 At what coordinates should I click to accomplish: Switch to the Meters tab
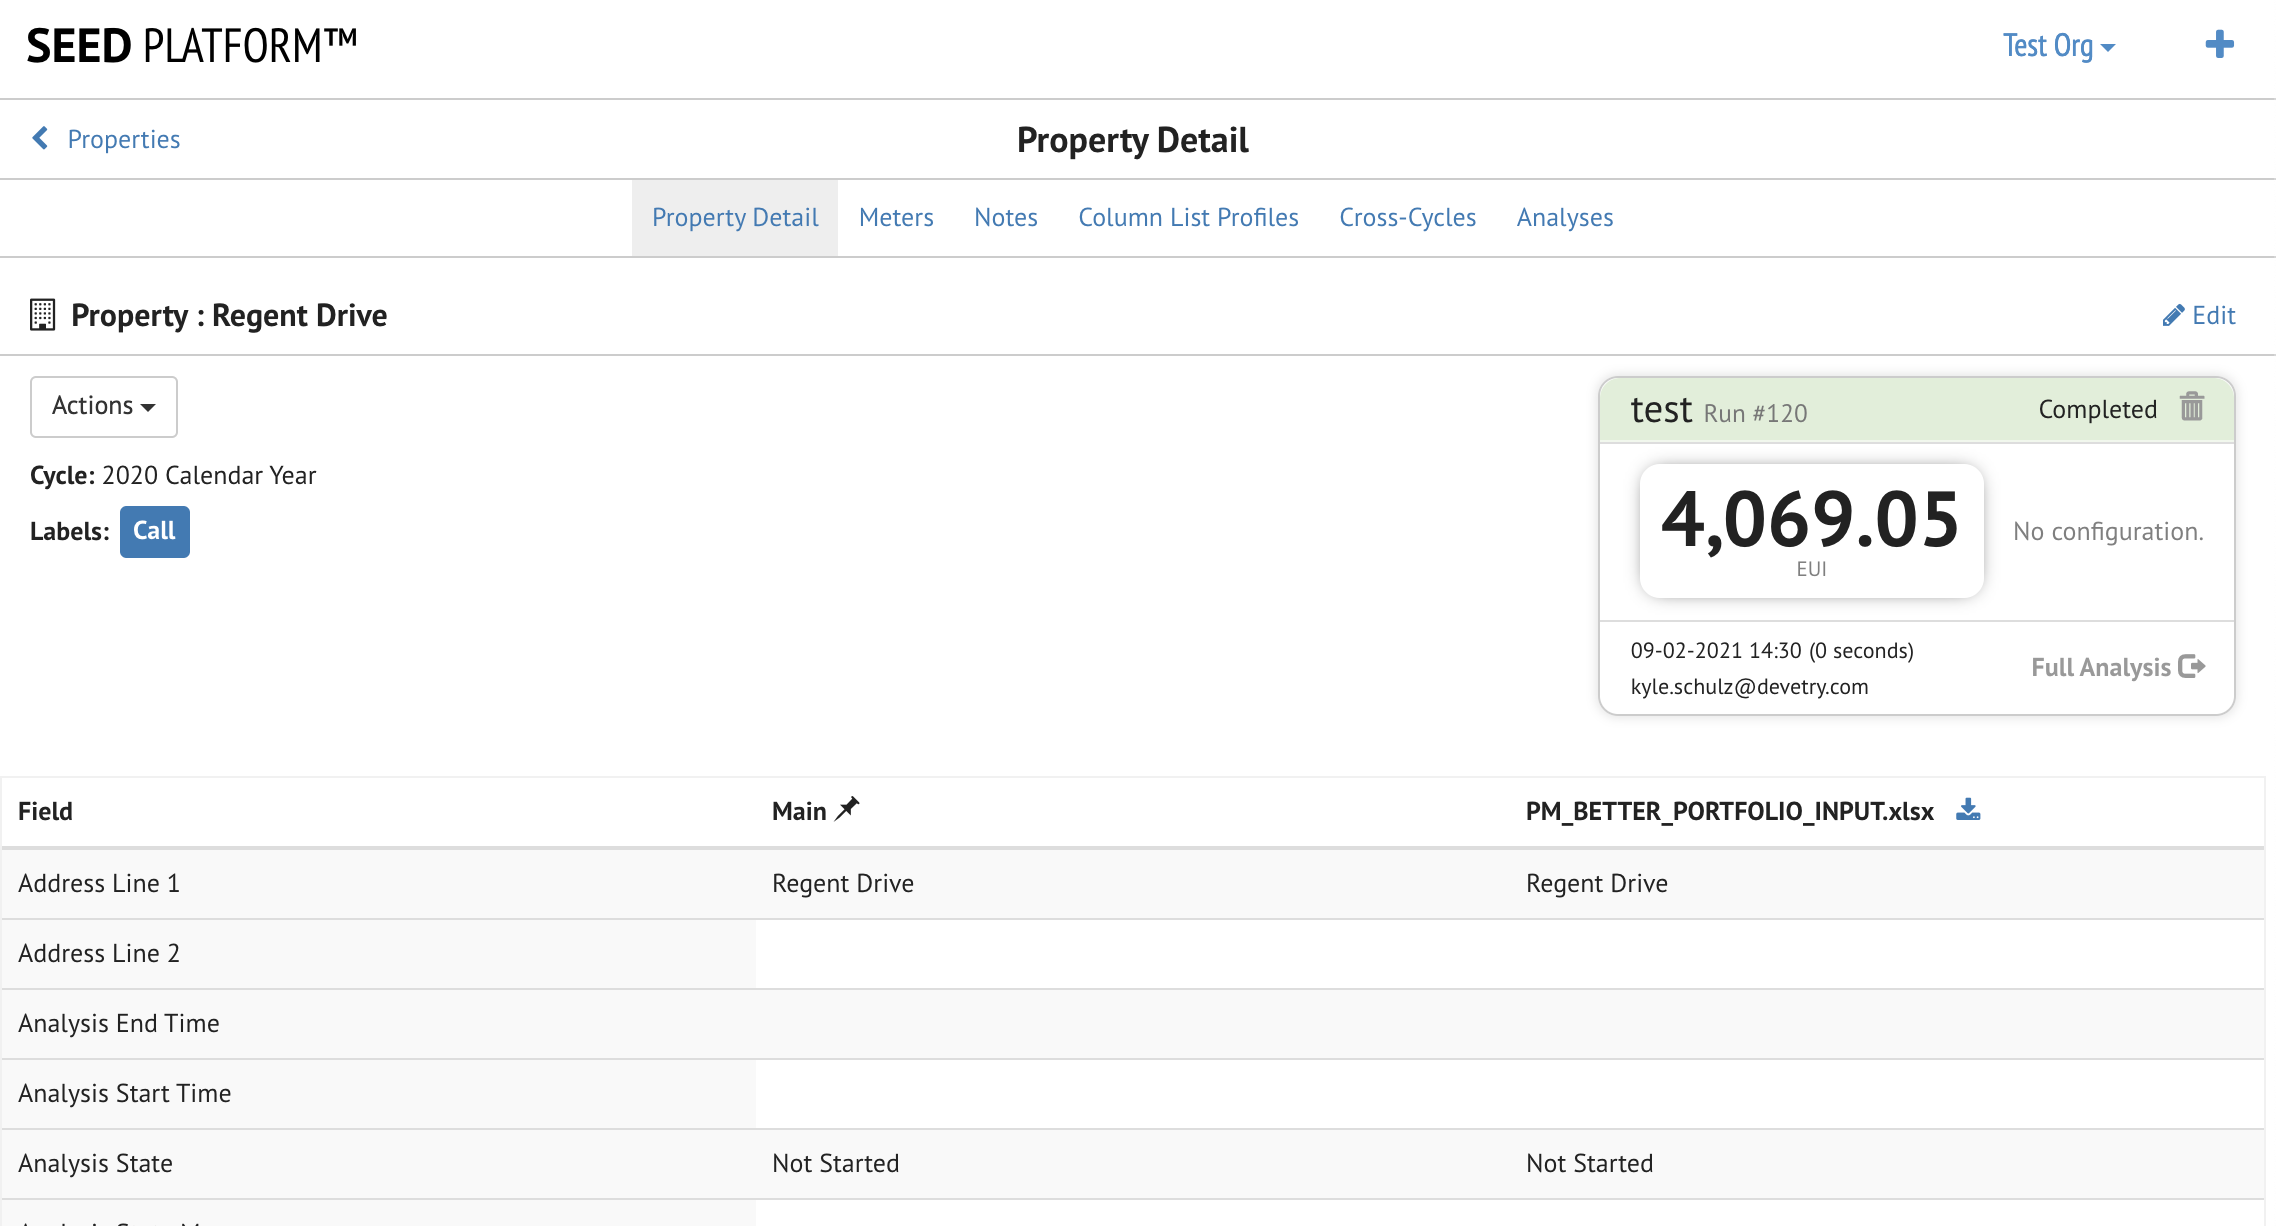click(x=895, y=217)
